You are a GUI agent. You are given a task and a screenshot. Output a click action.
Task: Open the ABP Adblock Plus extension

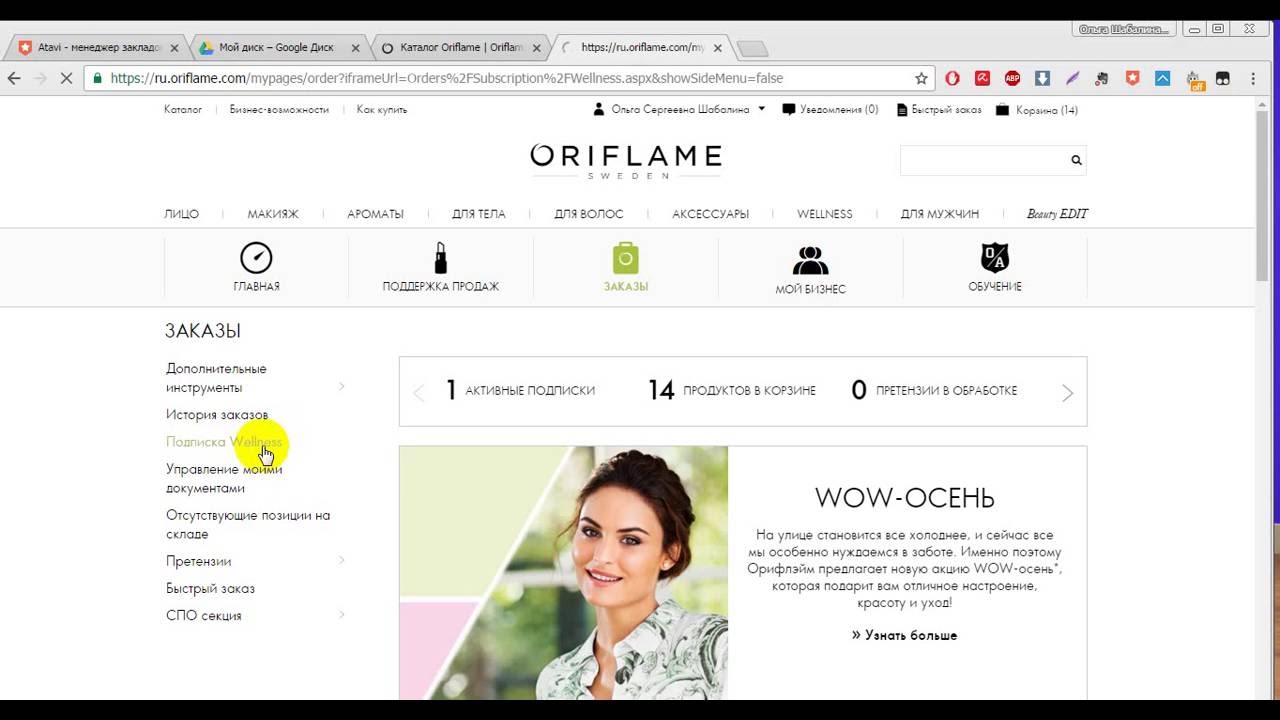coord(1012,78)
